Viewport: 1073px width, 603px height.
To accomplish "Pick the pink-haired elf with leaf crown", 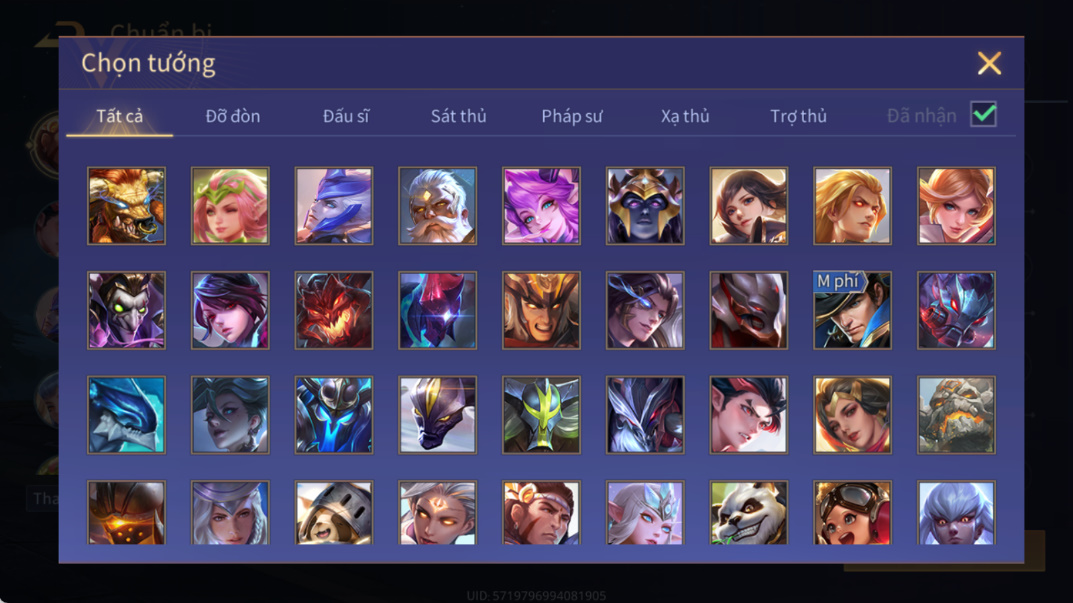I will [x=230, y=205].
